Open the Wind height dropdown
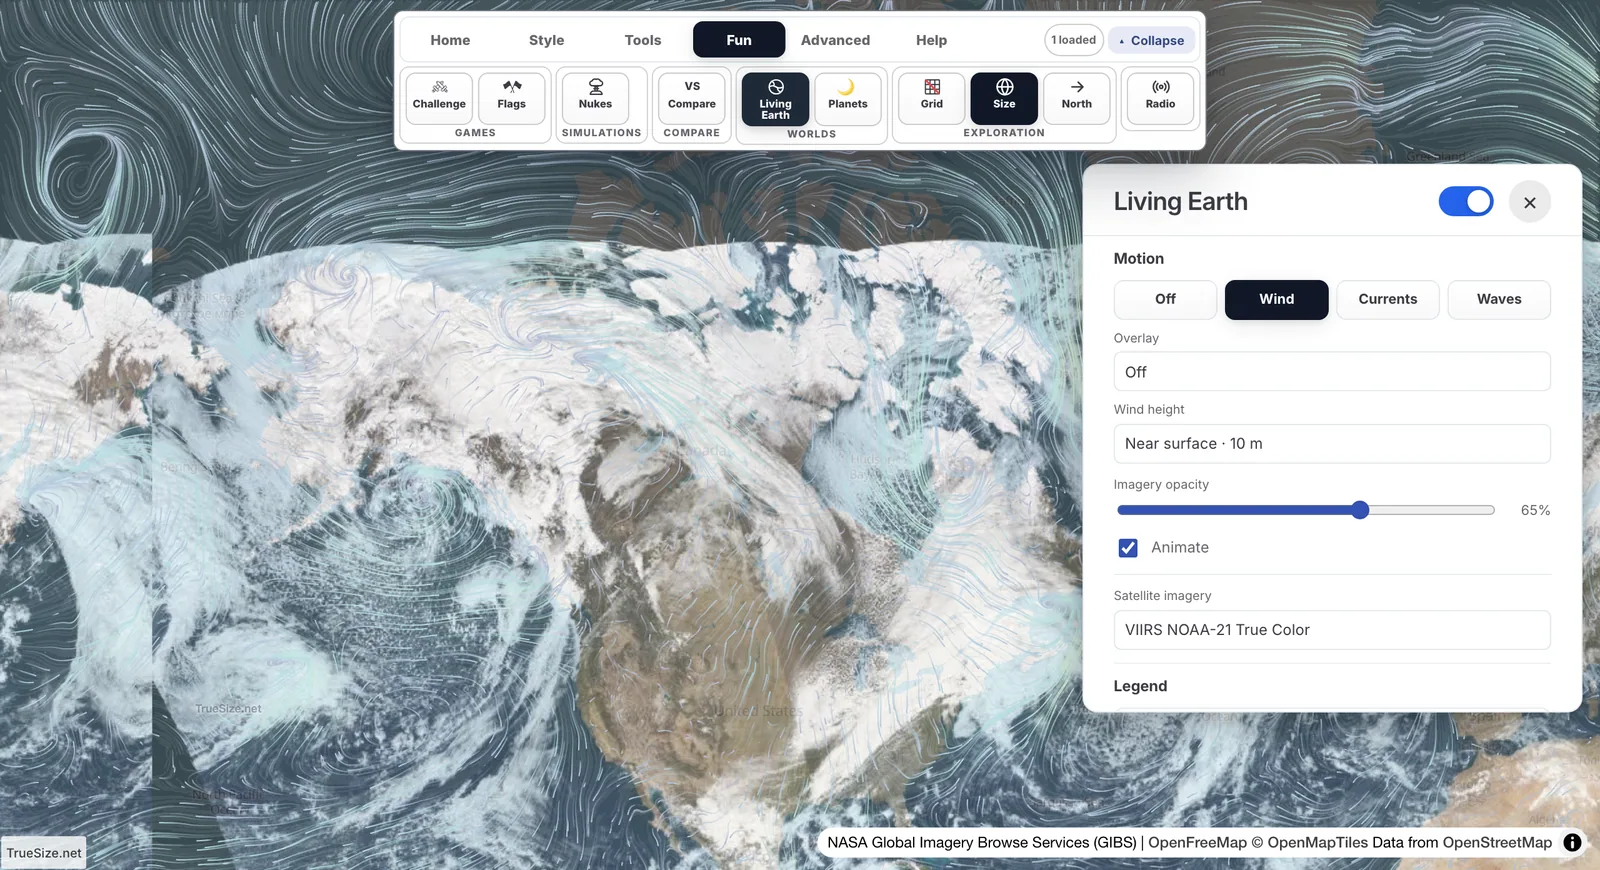1600x870 pixels. point(1332,443)
